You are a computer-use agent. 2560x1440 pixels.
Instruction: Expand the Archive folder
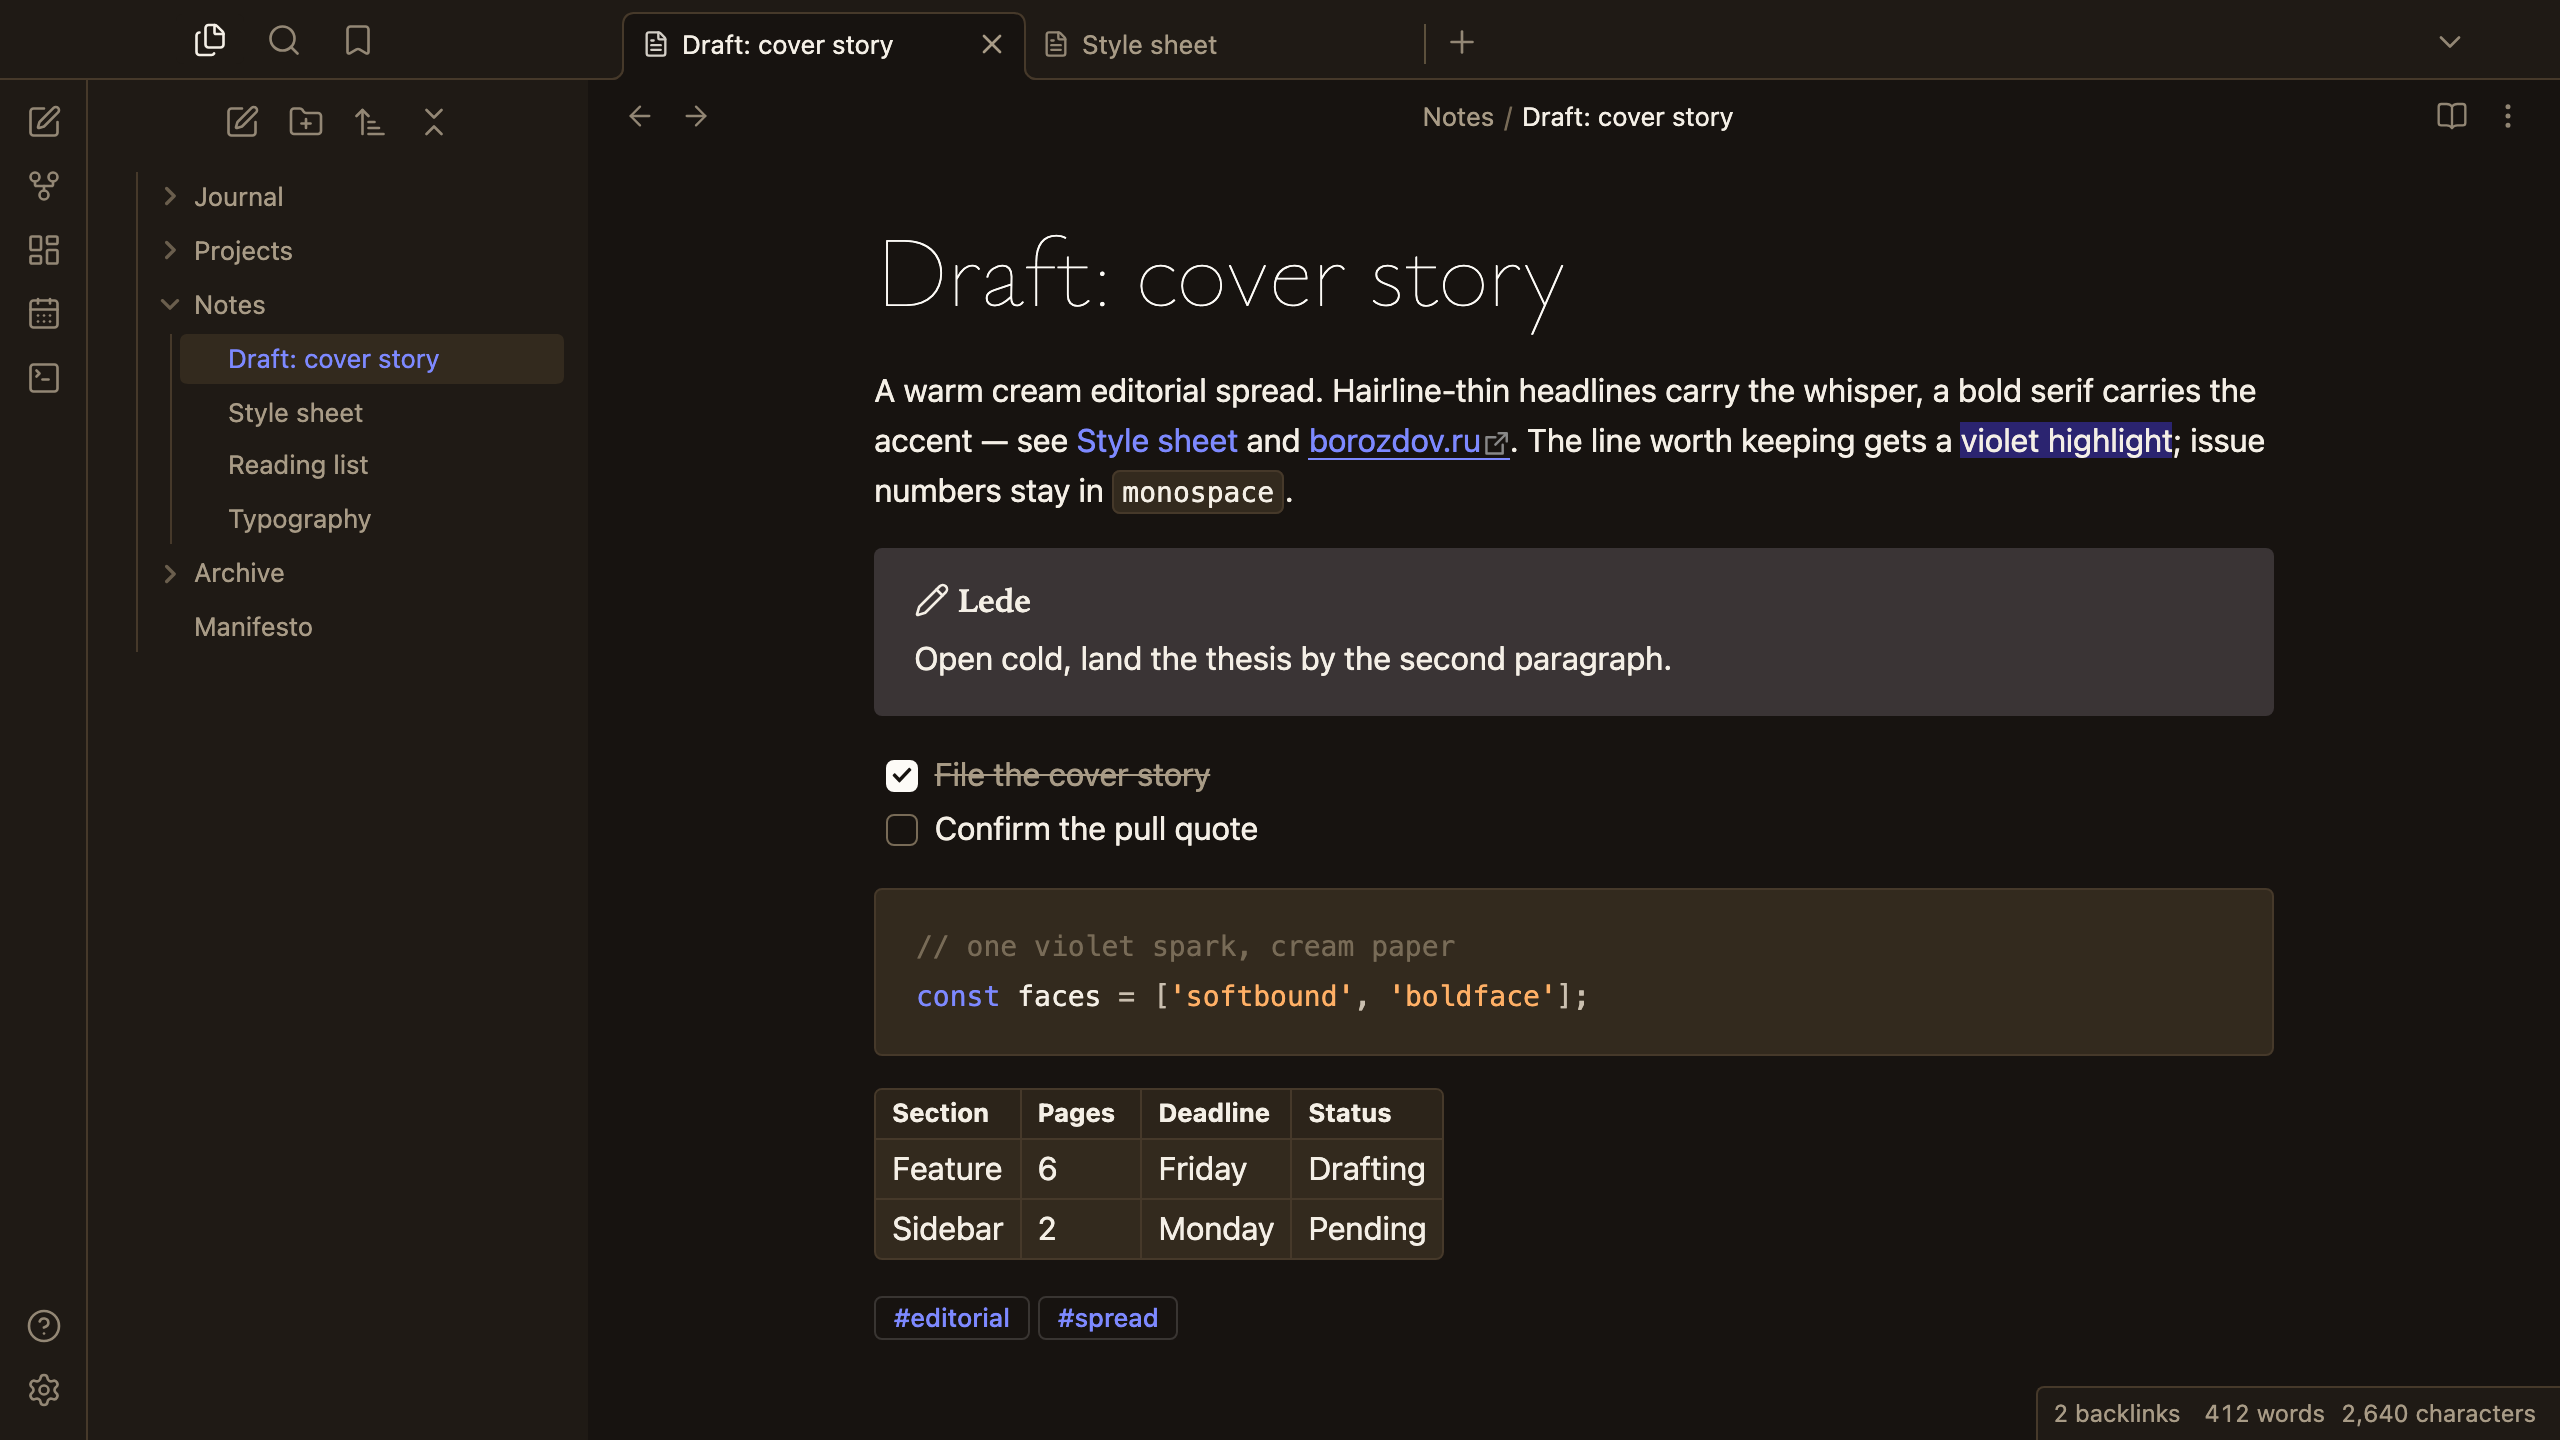[170, 573]
